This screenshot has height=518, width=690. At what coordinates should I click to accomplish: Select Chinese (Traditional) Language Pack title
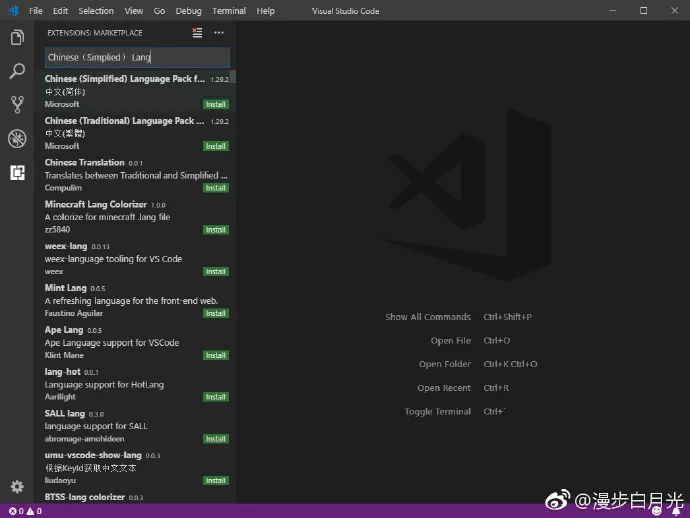pos(124,121)
